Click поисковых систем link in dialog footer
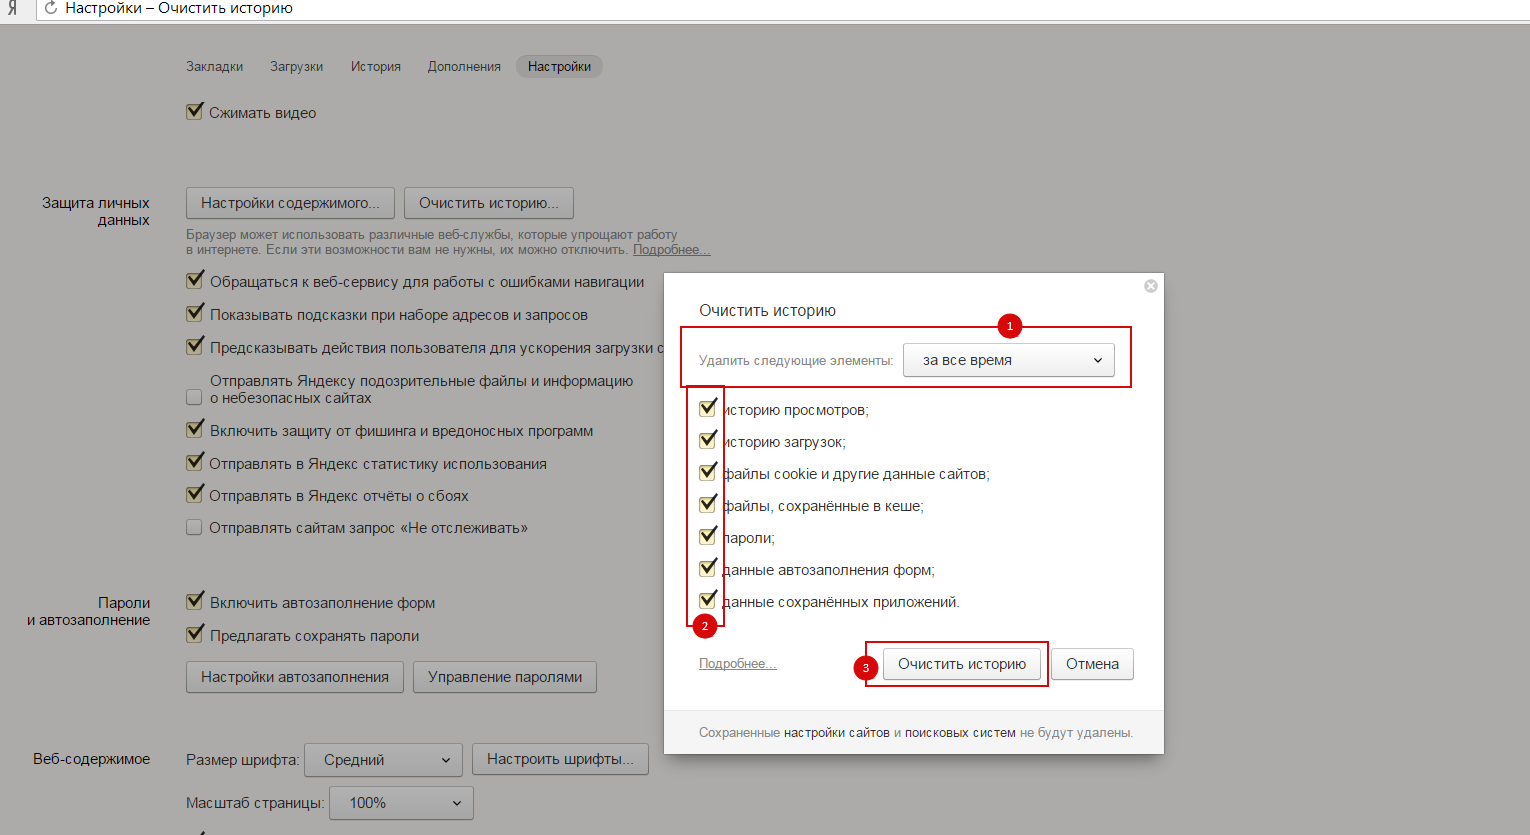 pyautogui.click(x=960, y=733)
